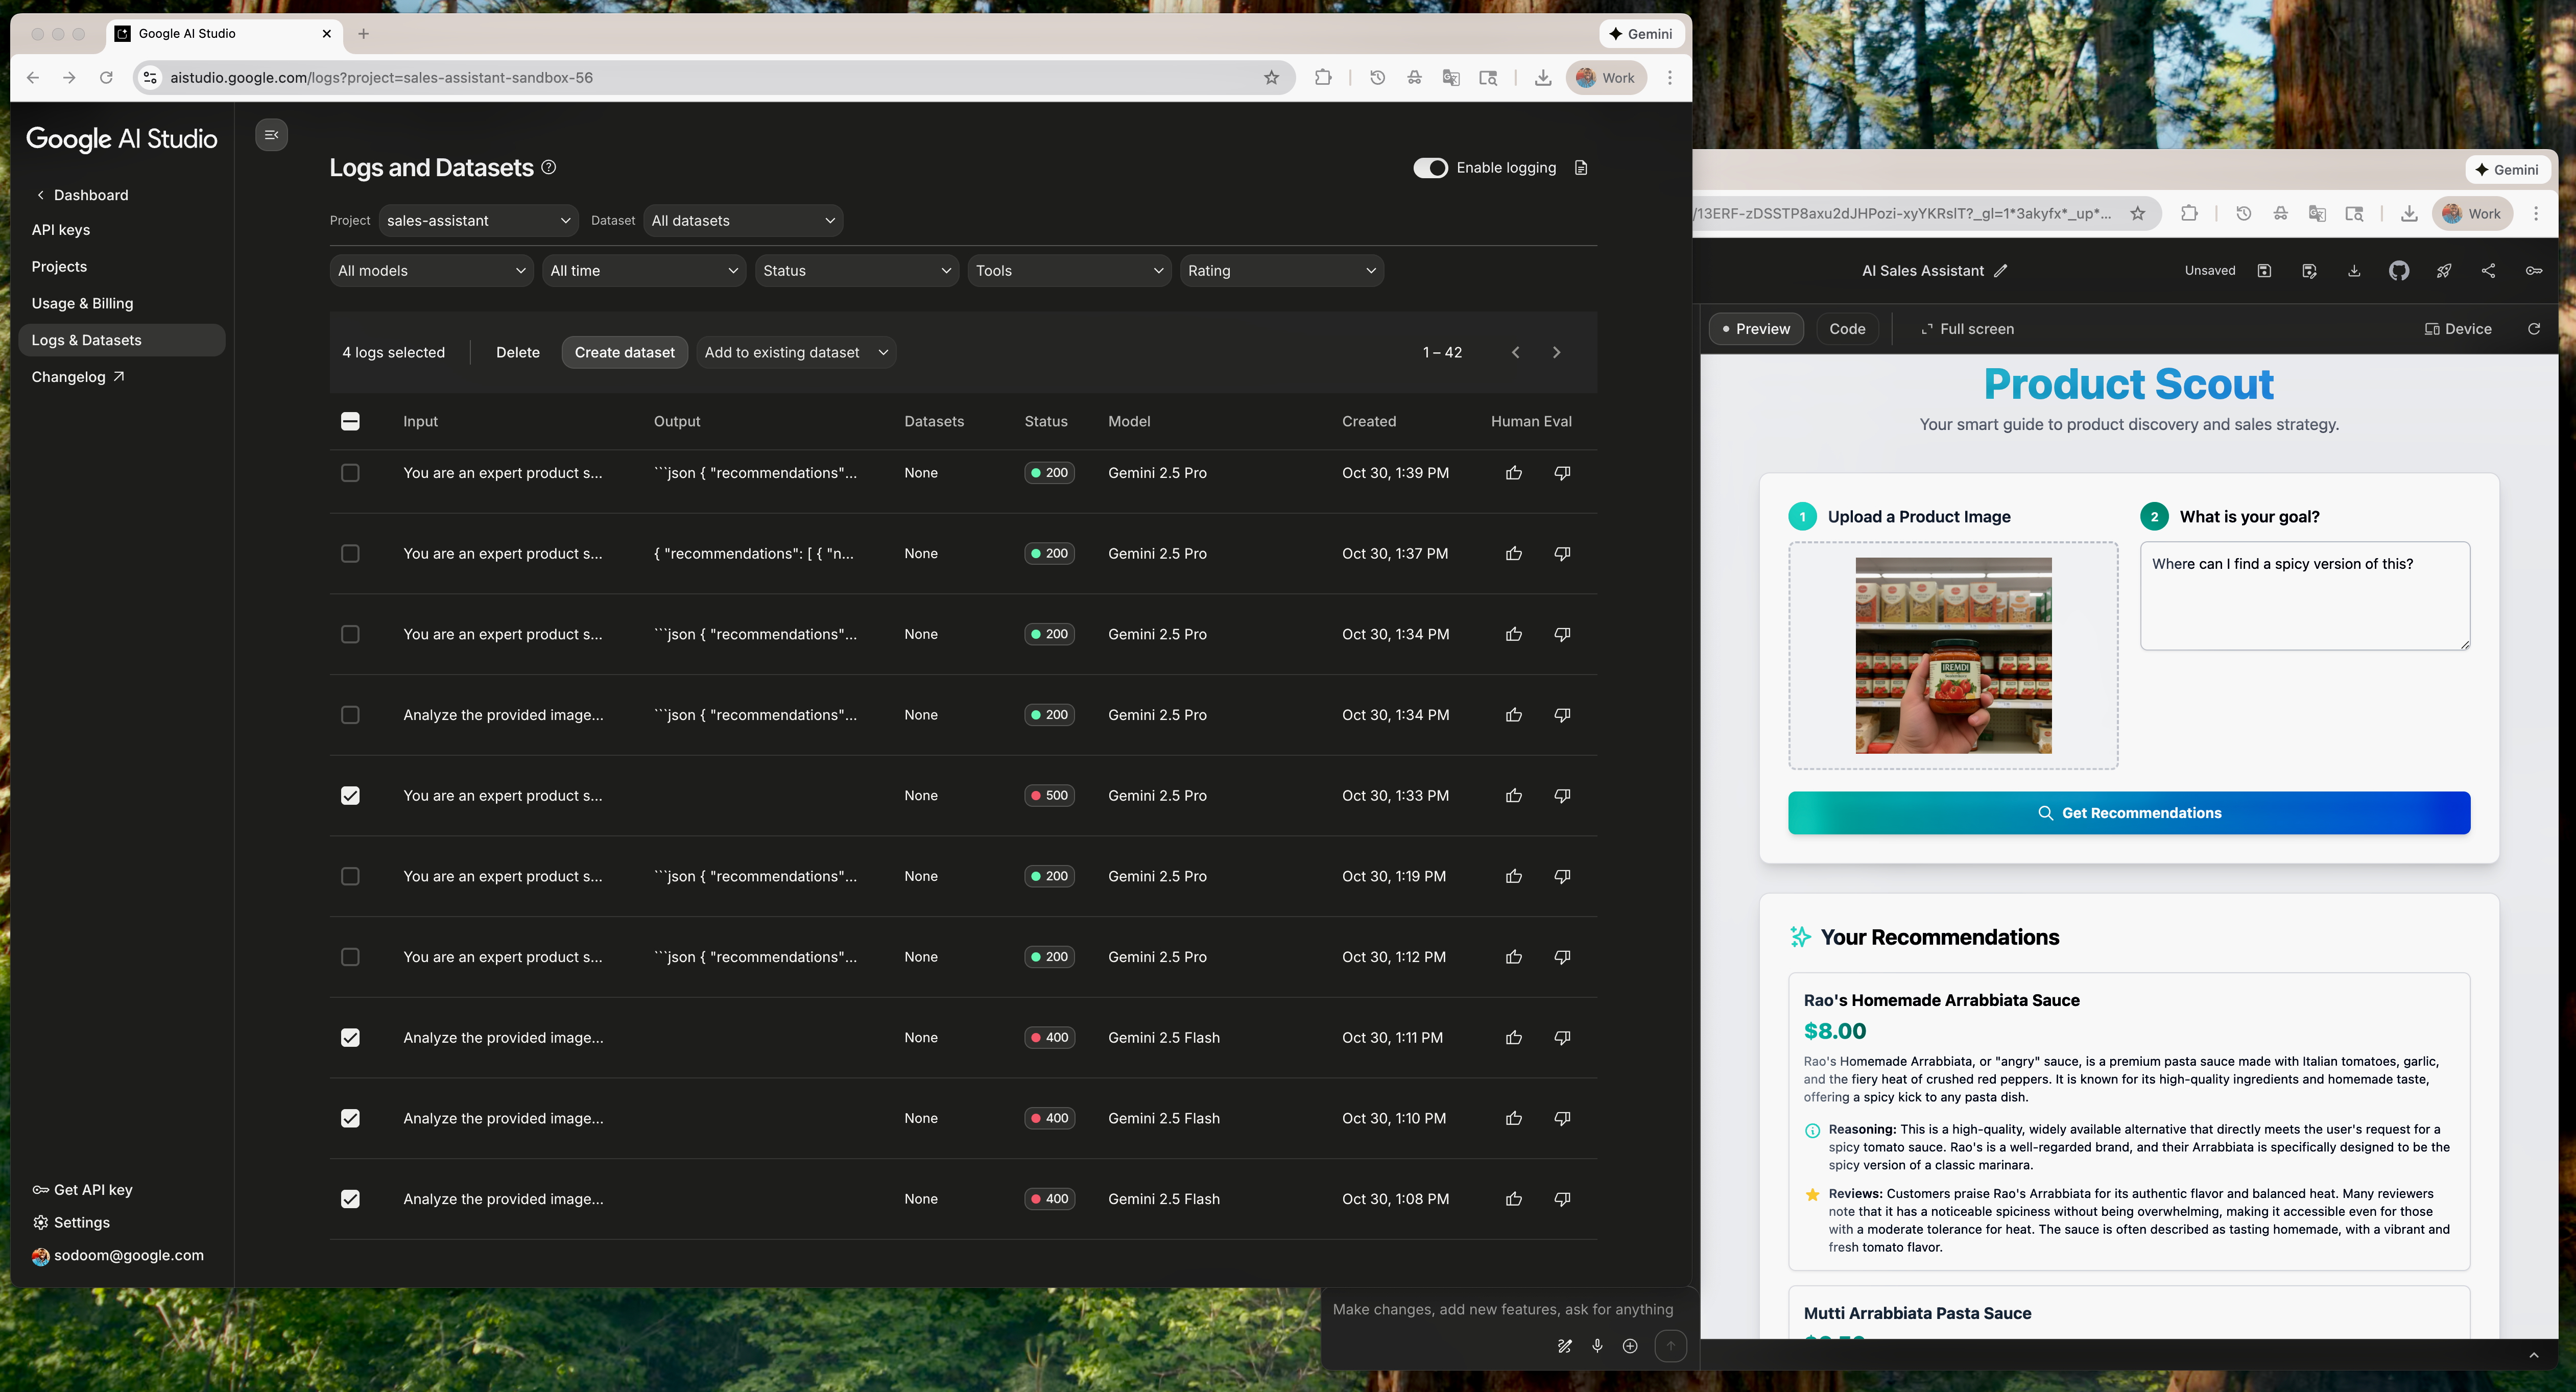Uncheck the selected log from Oct 30, 1:33 PM
Image resolution: width=2576 pixels, height=1392 pixels.
coord(350,795)
